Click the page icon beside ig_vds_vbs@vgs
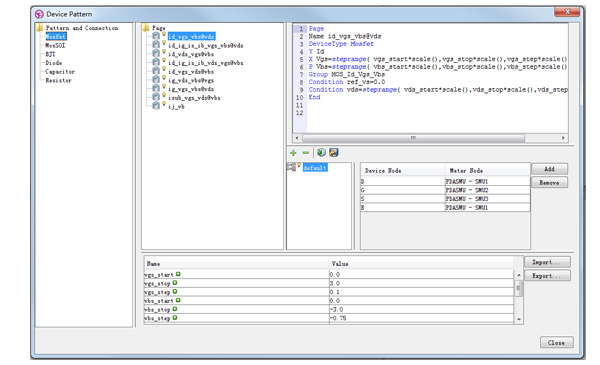Screen dimensions: 600x365 (x=156, y=80)
